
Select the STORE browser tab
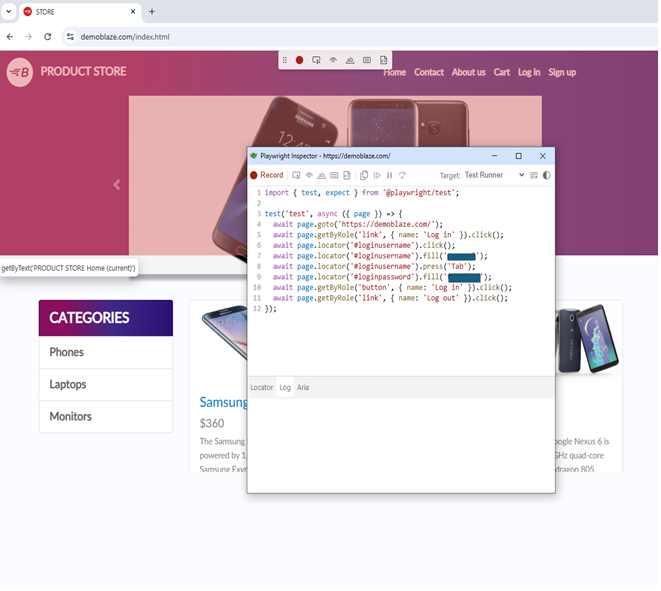[x=80, y=11]
